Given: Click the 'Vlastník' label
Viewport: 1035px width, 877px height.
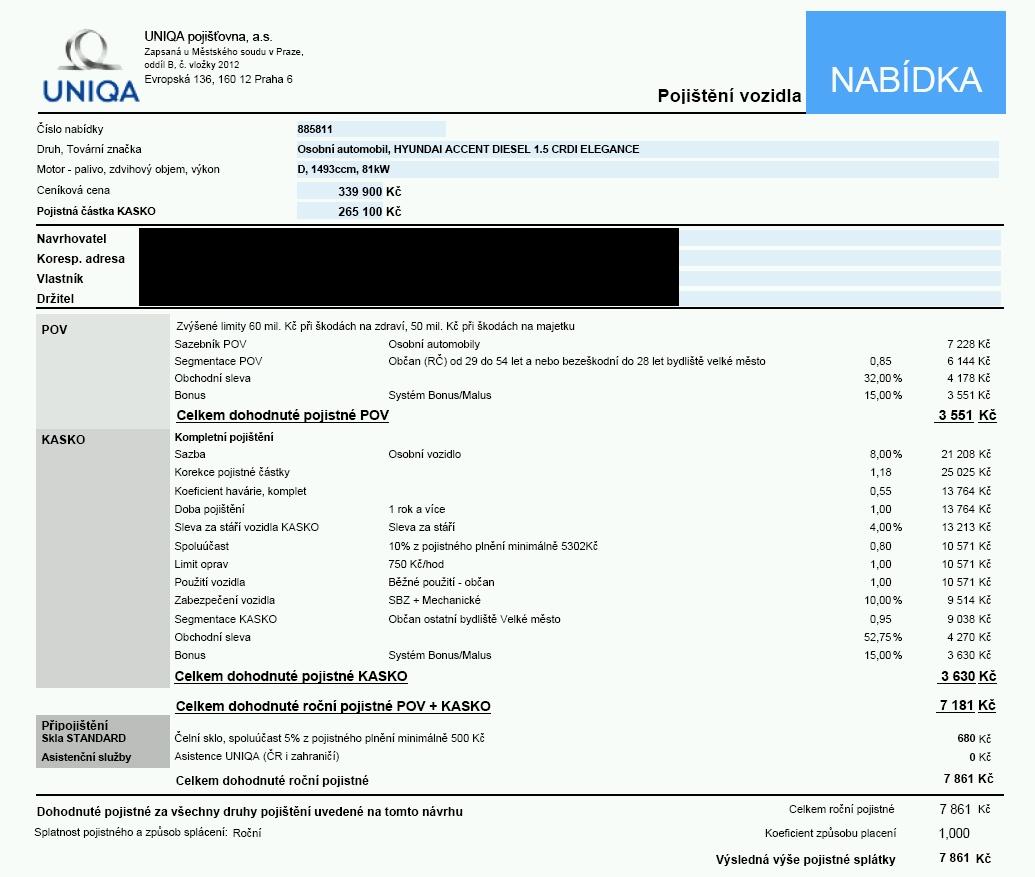Looking at the screenshot, I should pyautogui.click(x=60, y=278).
